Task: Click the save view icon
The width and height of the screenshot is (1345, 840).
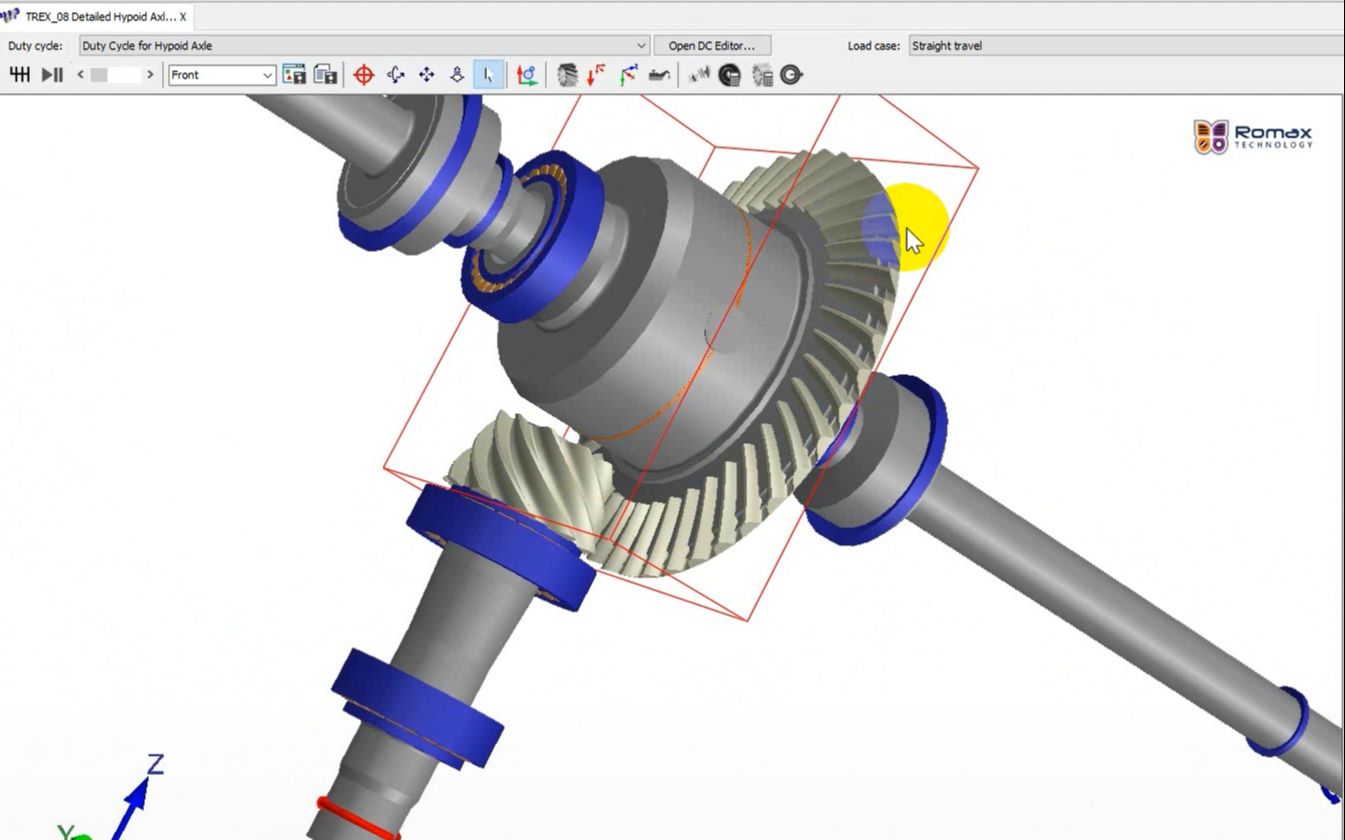Action: point(294,75)
